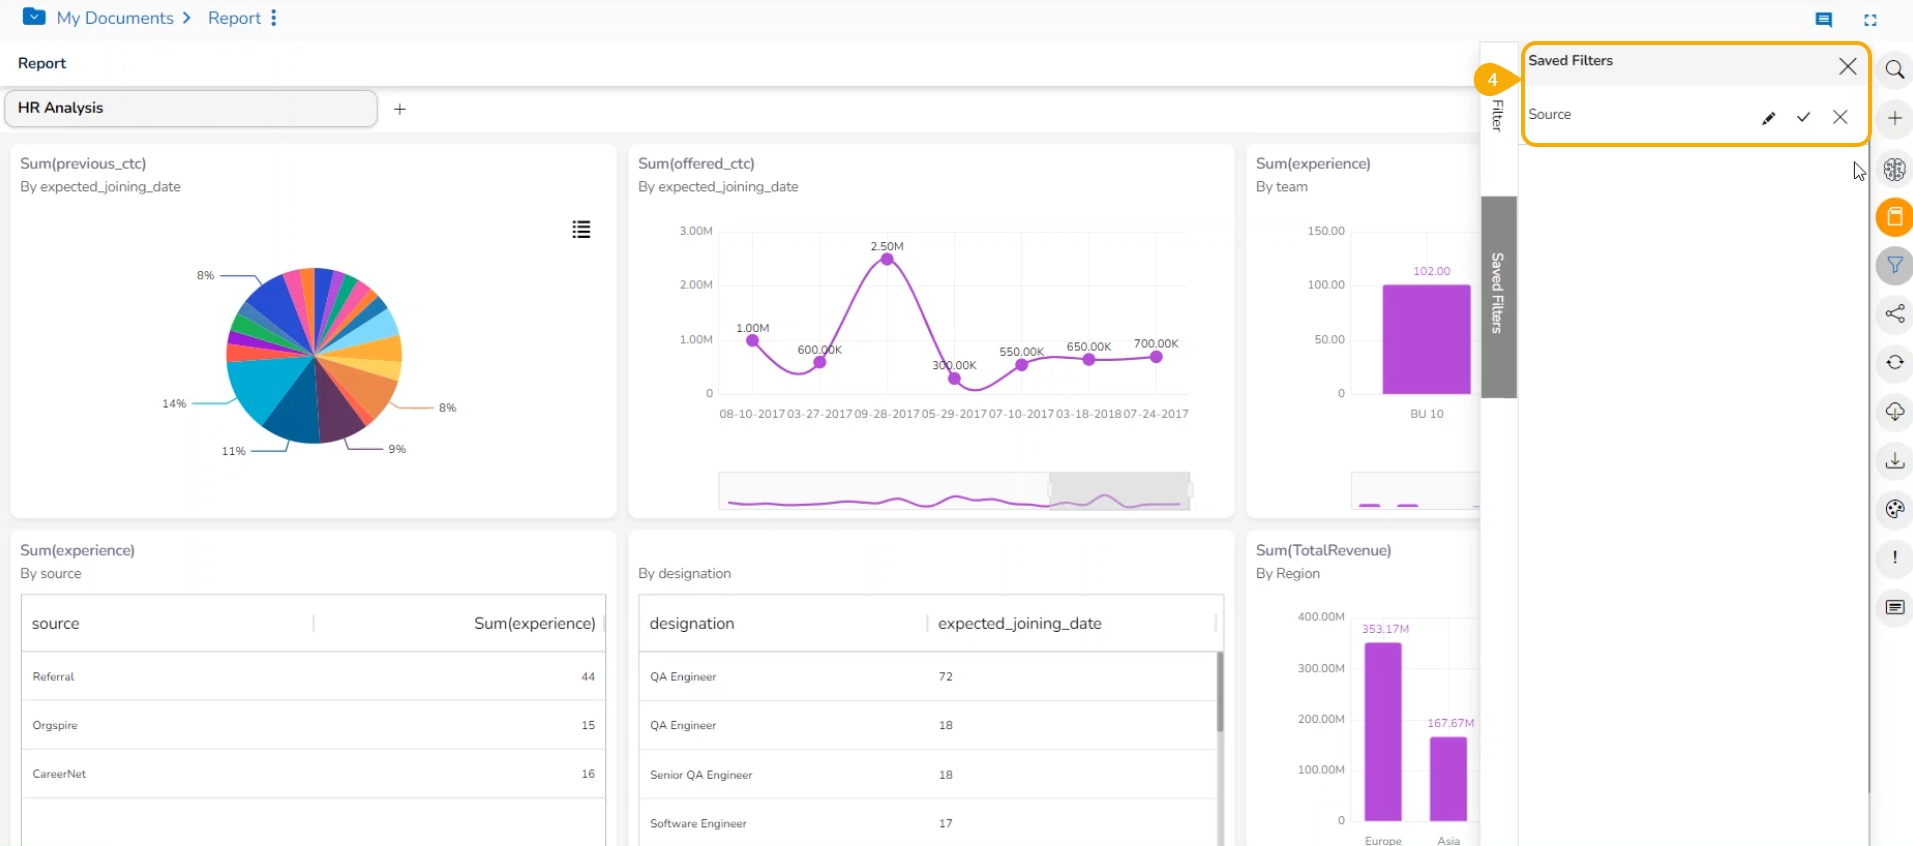1913x846 pixels.
Task: Open the Report three-dot options menu
Action: (x=274, y=18)
